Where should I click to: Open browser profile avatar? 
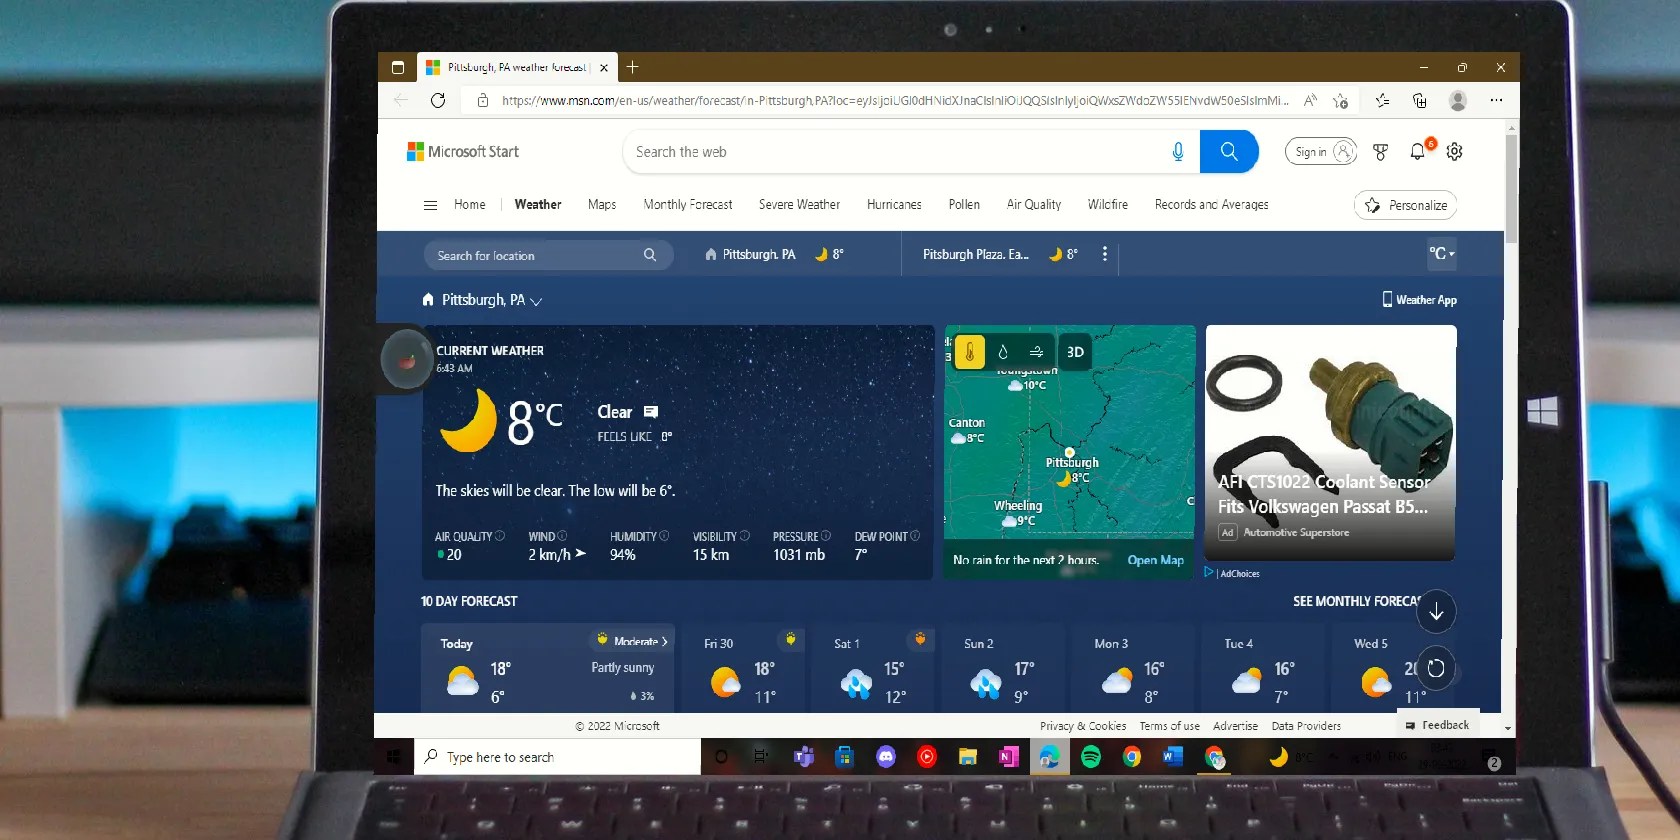(1458, 100)
